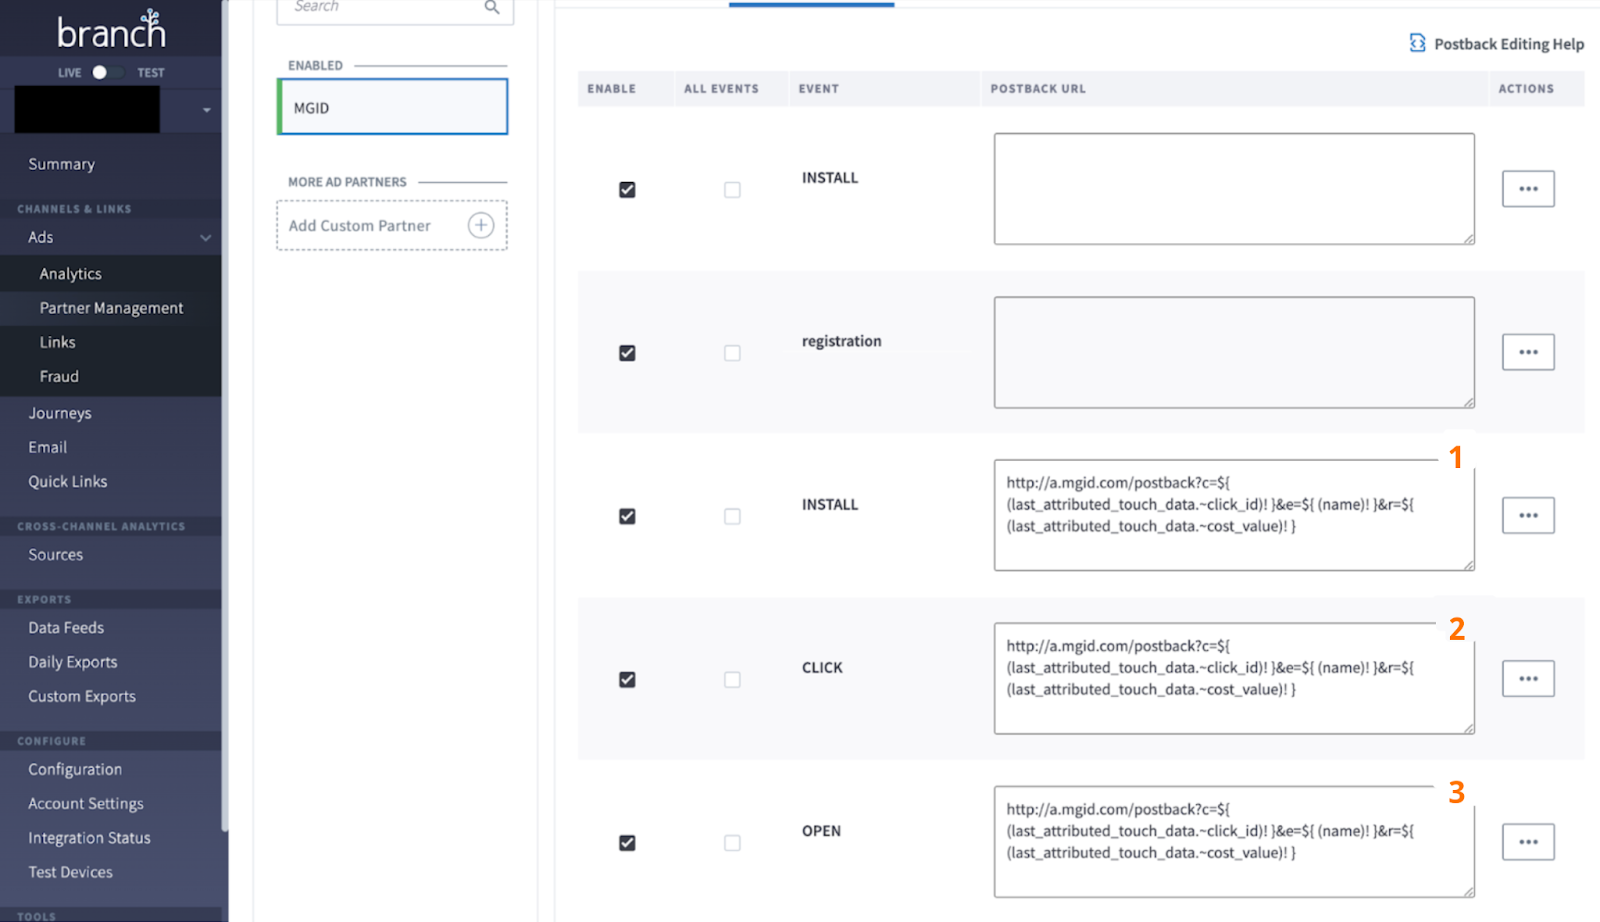
Task: Expand the MORE AD PARTNERS section
Action: [x=346, y=182]
